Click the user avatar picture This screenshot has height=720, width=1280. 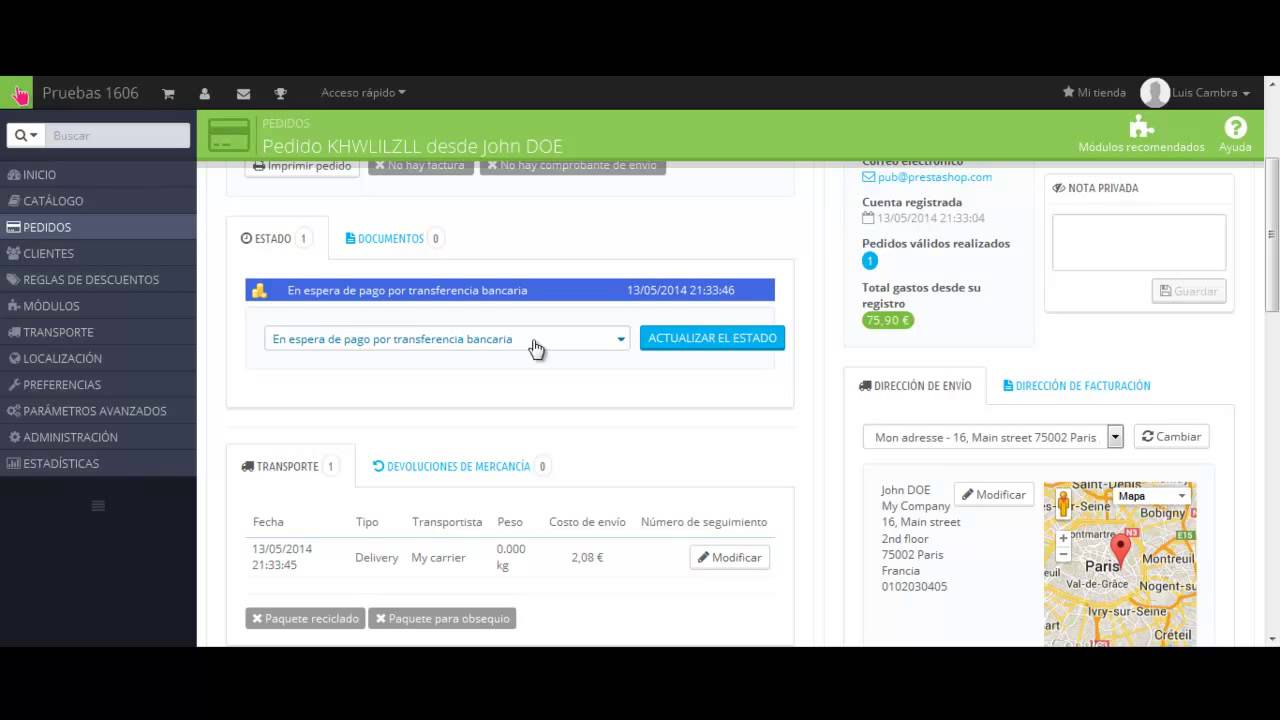coord(1155,93)
